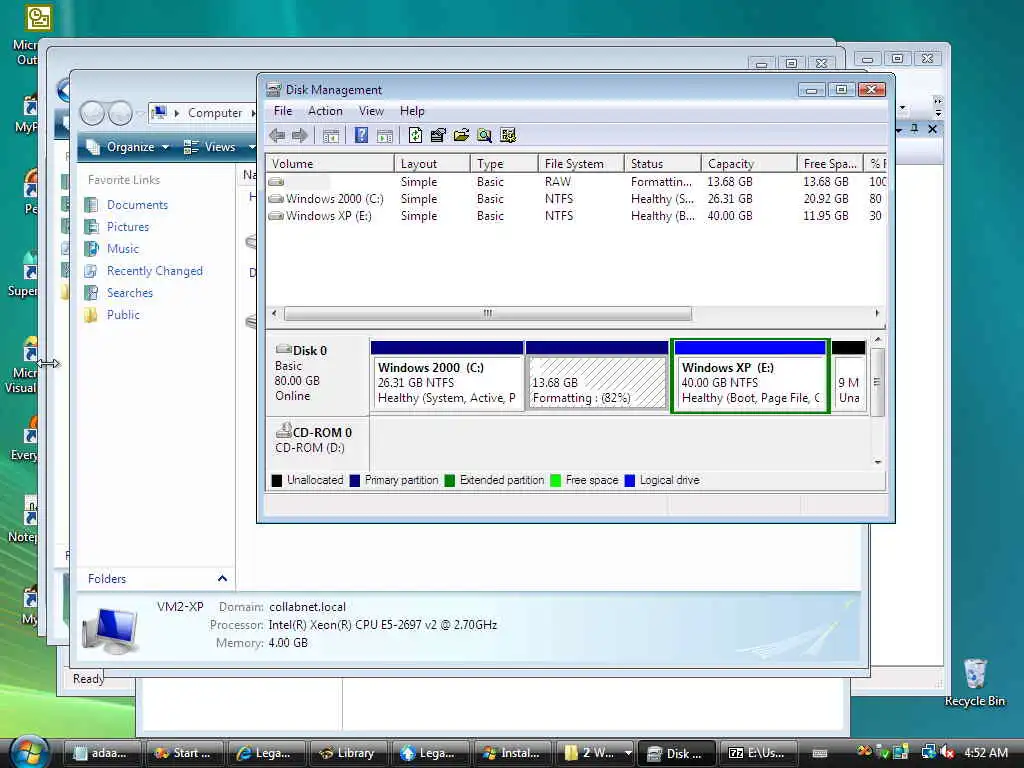1024x768 pixels.
Task: Expand the Folders pane chevron in Explorer
Action: click(x=222, y=579)
